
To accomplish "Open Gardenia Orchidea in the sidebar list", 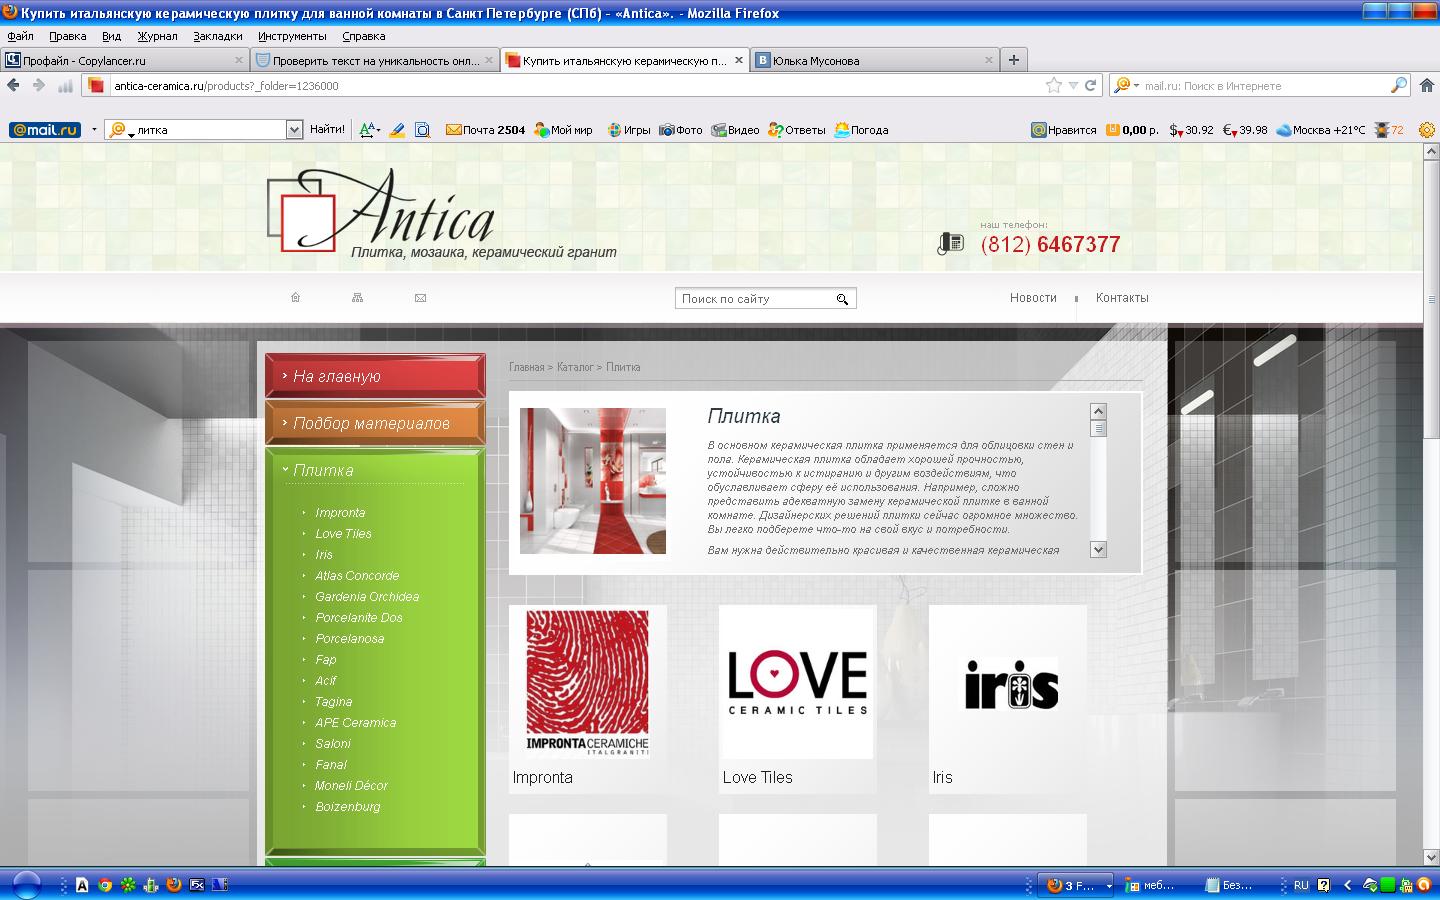I will (367, 597).
